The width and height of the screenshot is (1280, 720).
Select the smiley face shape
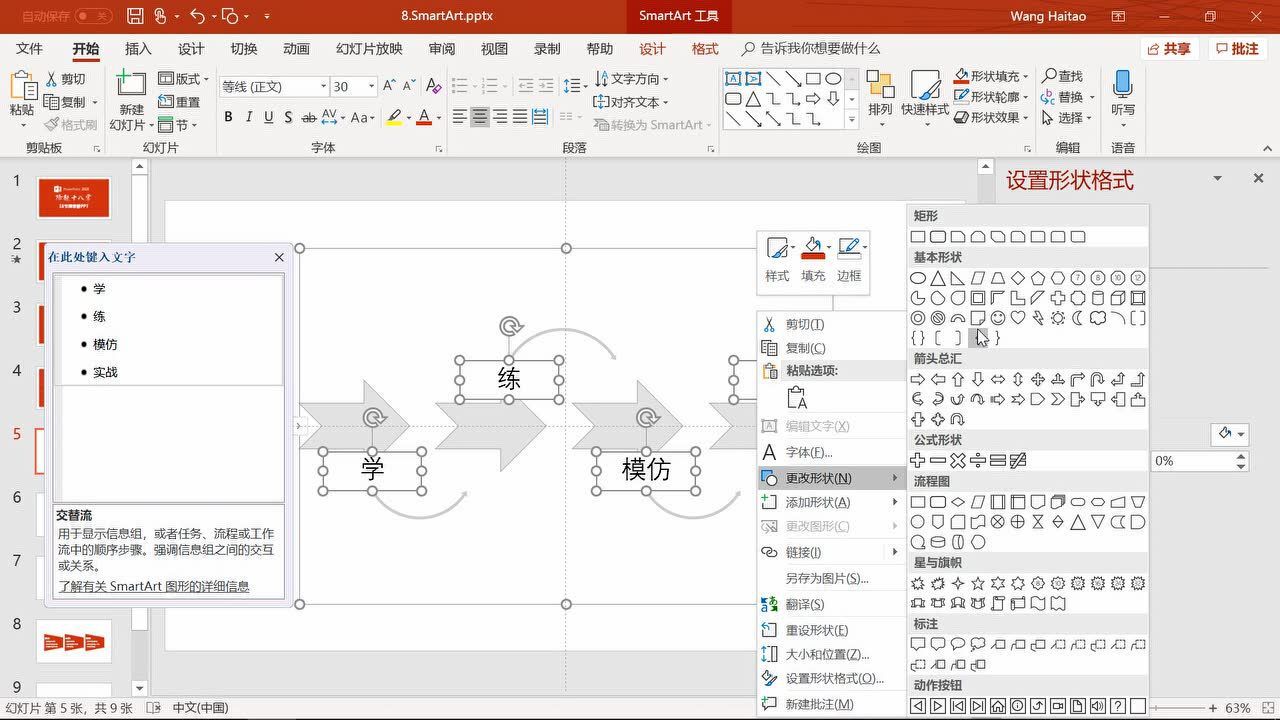tap(998, 318)
